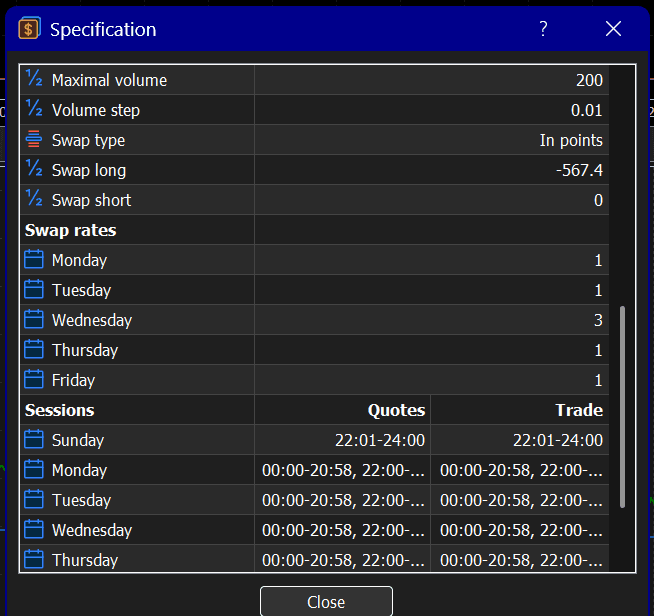The image size is (654, 616).
Task: Select the Thursday Quotes session cell
Action: point(343,560)
